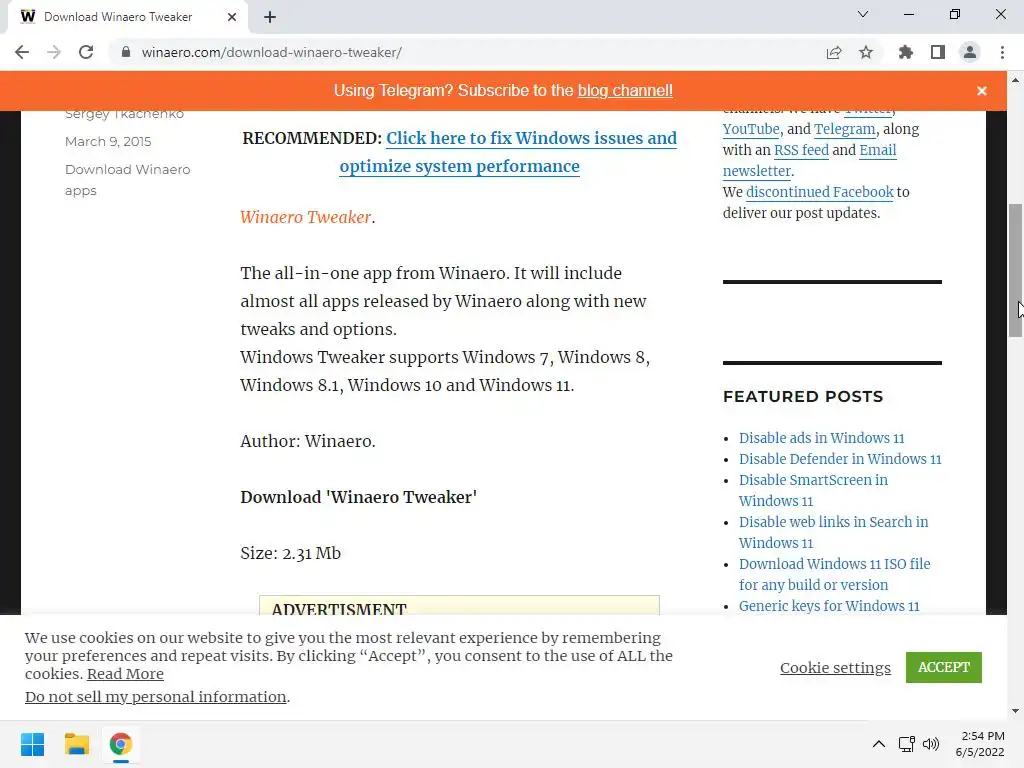Click Download 'Winaero Tweaker' heading text
Image resolution: width=1024 pixels, height=768 pixels.
tap(359, 497)
